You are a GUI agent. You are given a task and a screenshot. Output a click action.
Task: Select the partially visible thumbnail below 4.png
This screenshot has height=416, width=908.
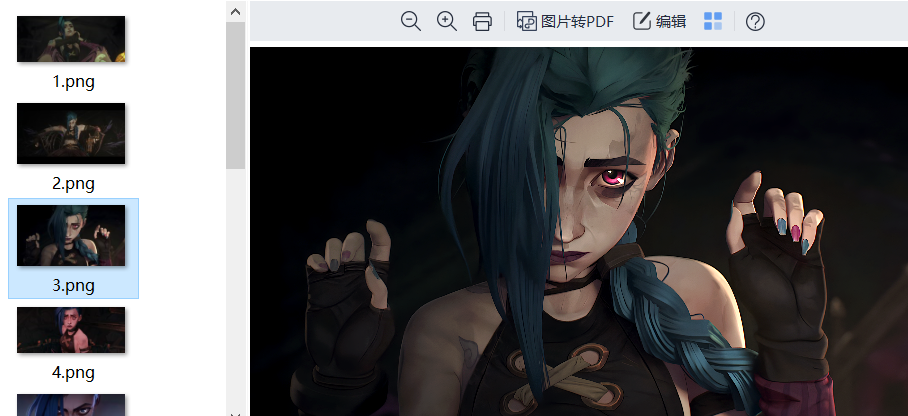(71, 404)
